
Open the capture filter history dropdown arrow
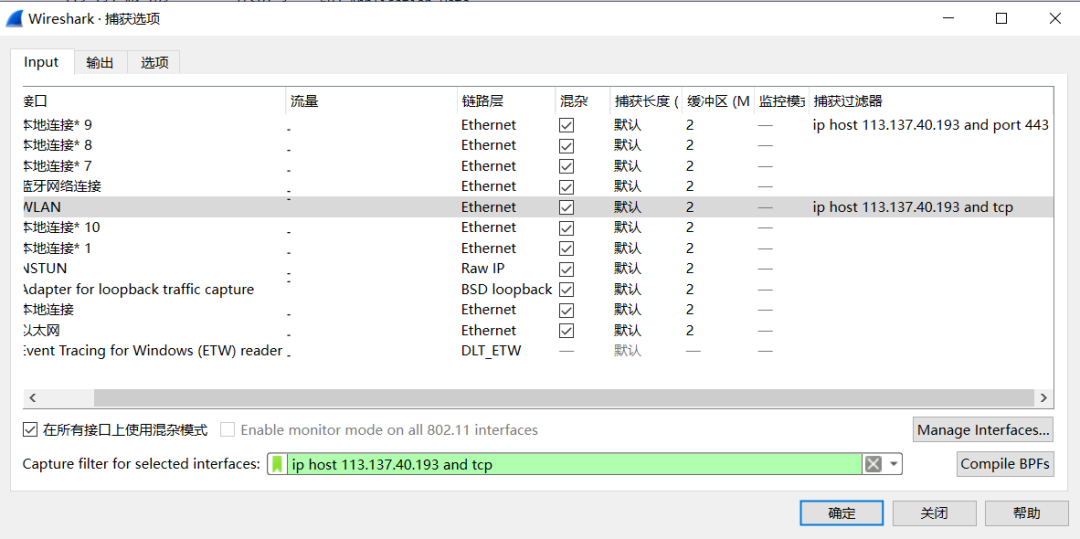click(893, 465)
